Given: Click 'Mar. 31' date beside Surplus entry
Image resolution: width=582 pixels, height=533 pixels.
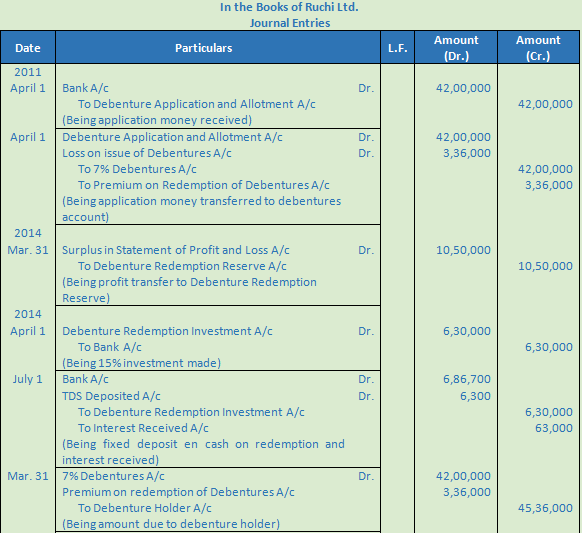Looking at the screenshot, I should [28, 250].
